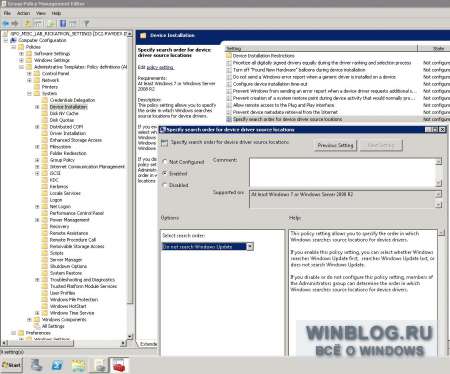Expand the Distributed COM node
Screen dimensions: 450x374
[37, 127]
